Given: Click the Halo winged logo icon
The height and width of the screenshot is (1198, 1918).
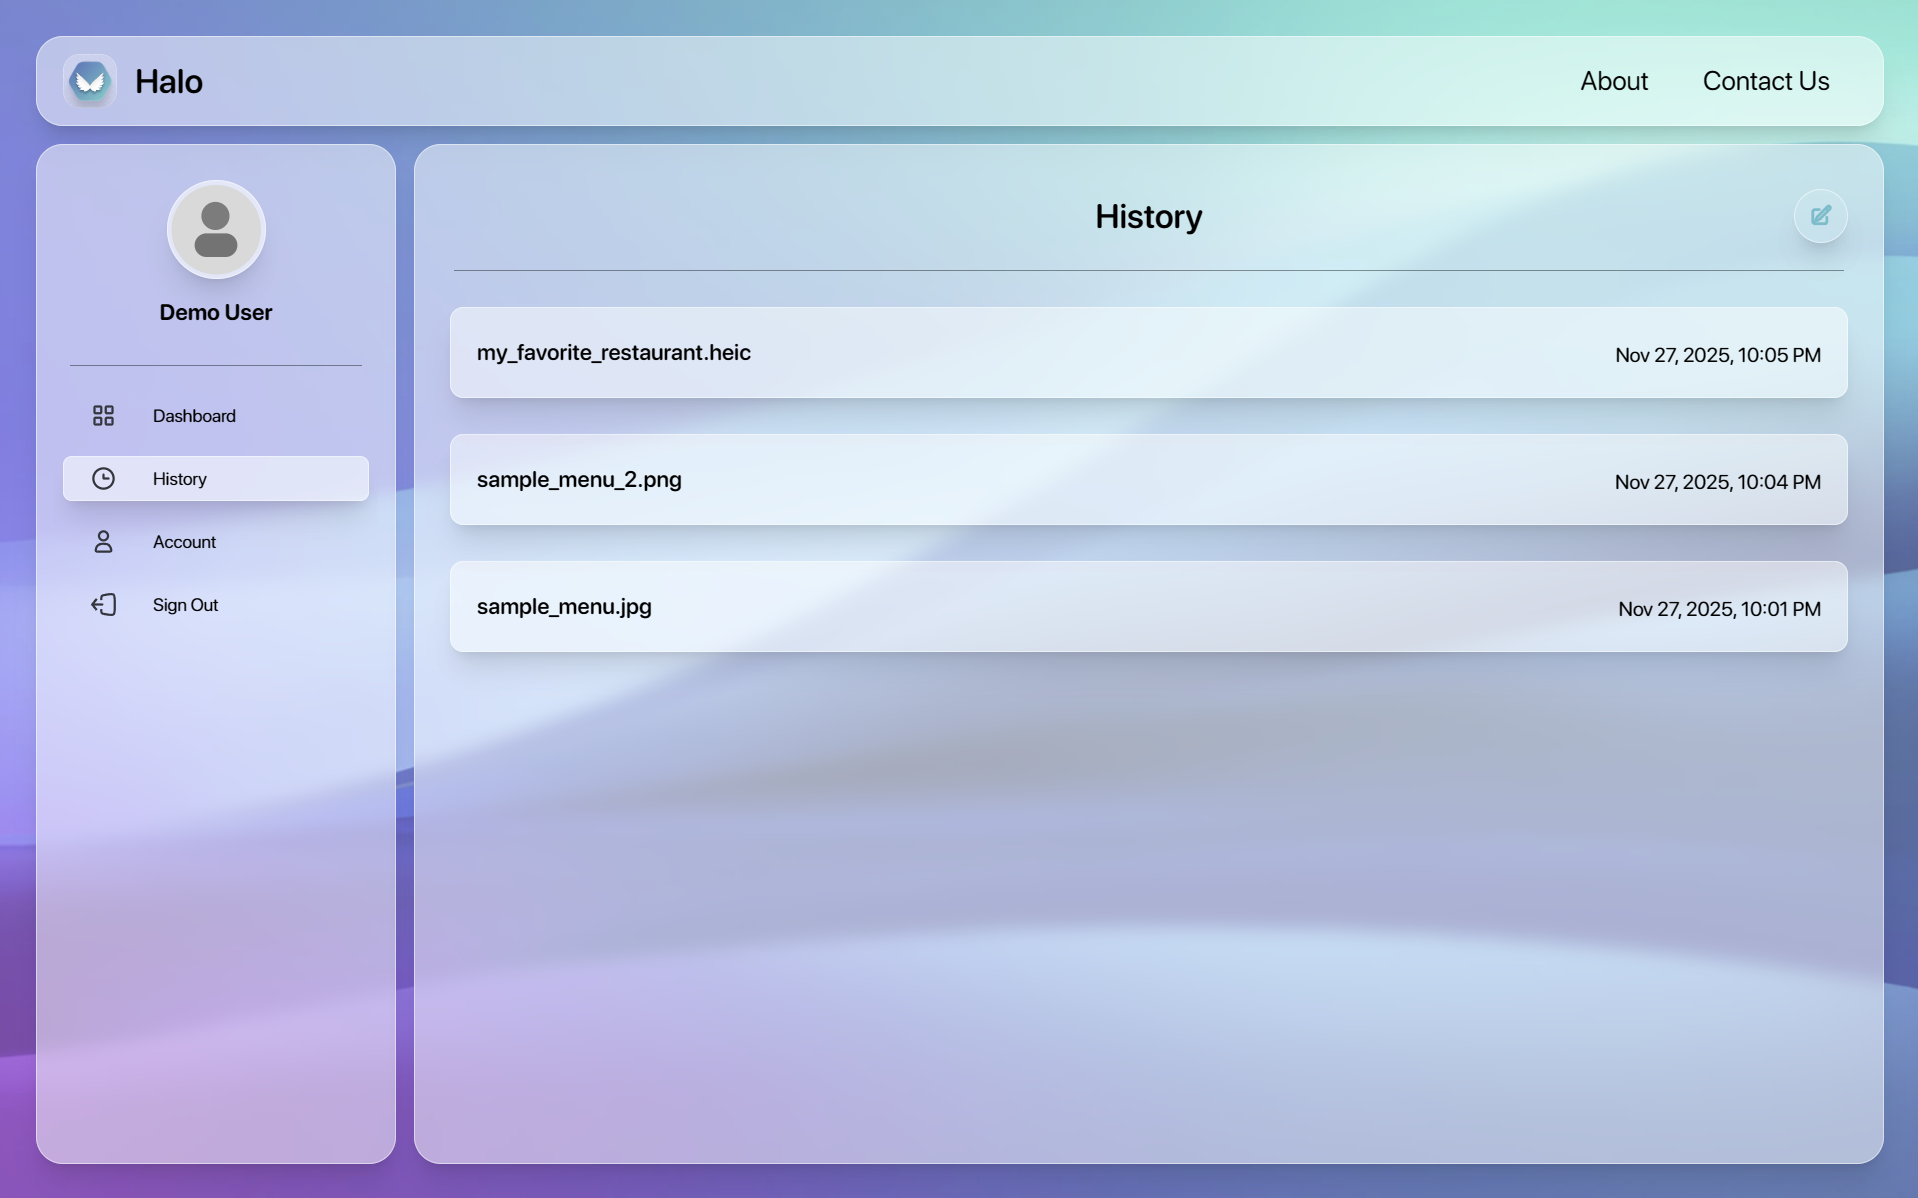Looking at the screenshot, I should tap(90, 81).
